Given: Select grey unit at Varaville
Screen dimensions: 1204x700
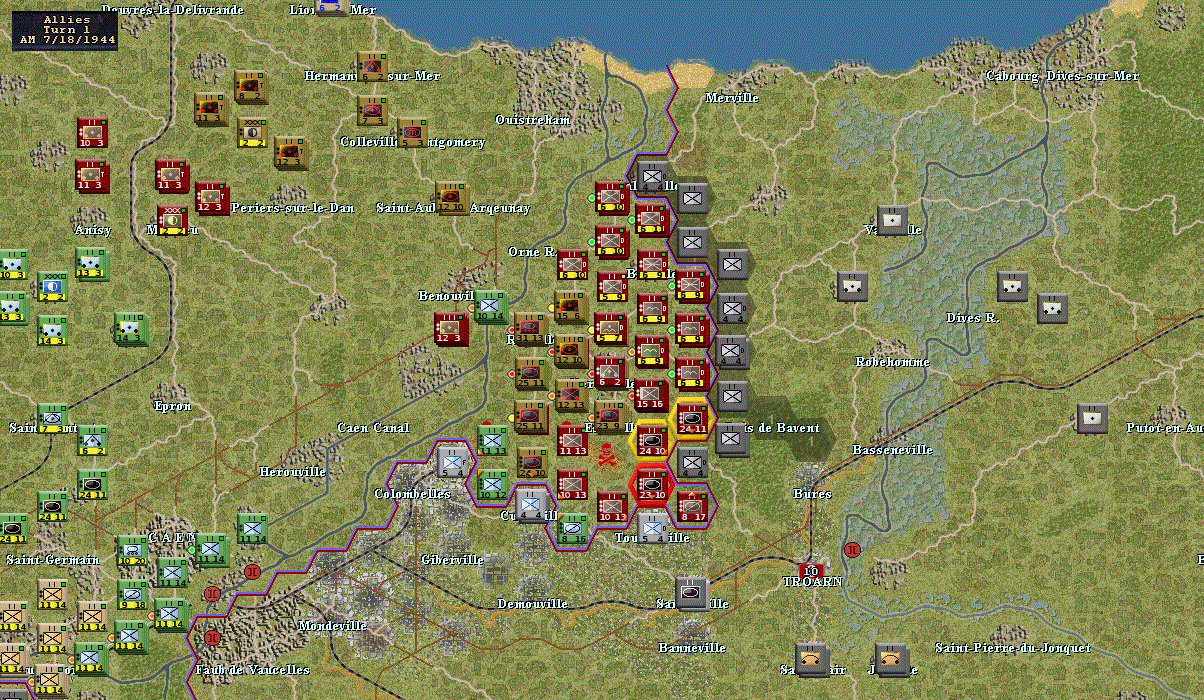Looking at the screenshot, I should (892, 220).
